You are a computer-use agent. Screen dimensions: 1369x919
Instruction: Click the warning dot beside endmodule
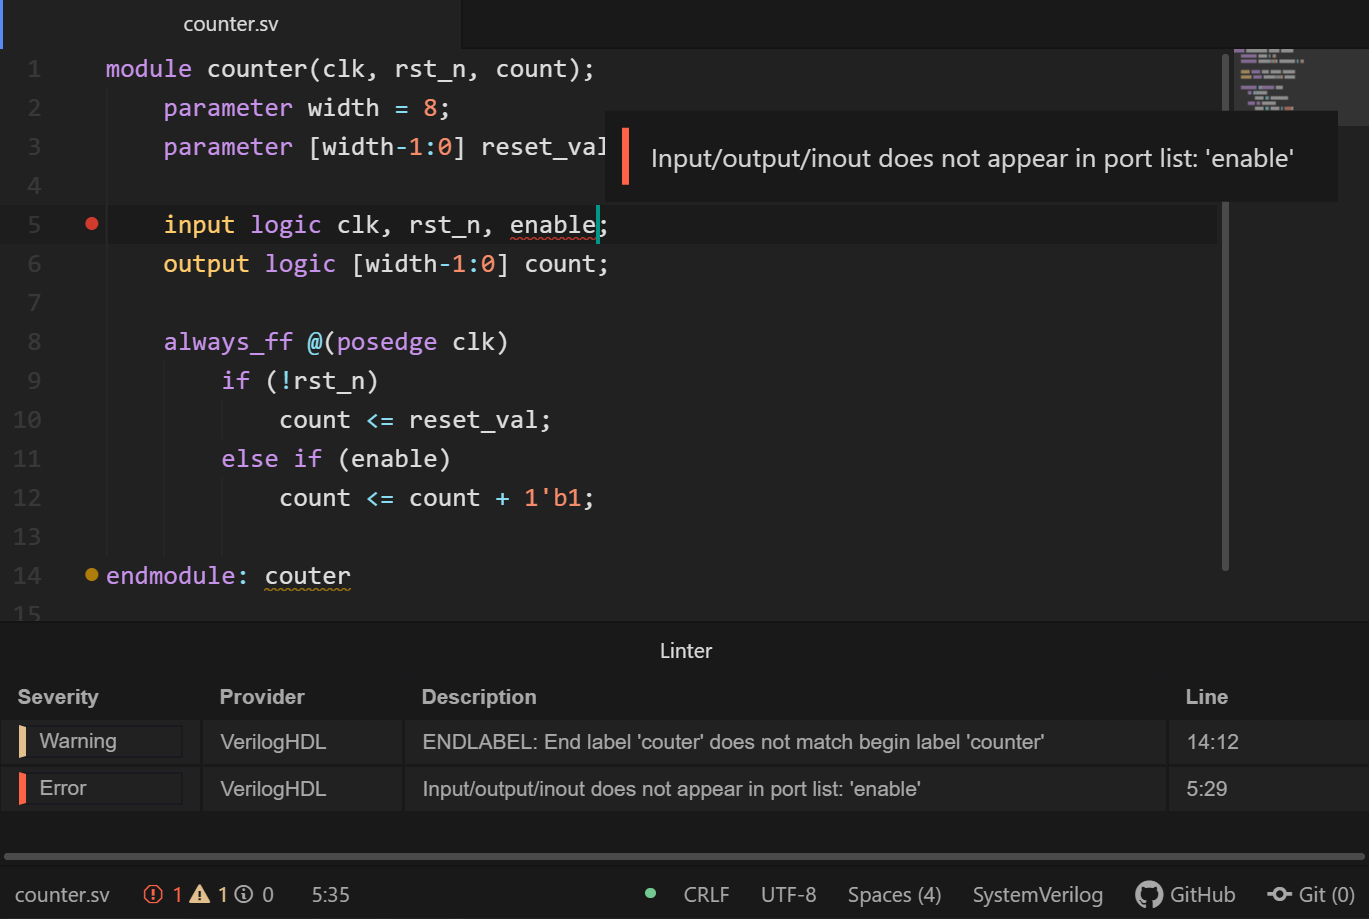(x=92, y=574)
